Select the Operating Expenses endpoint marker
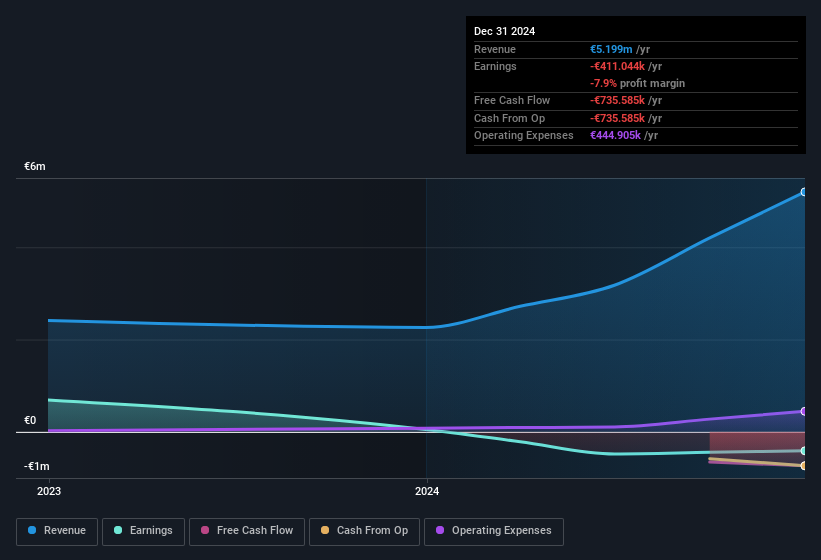The height and width of the screenshot is (560, 821). [804, 411]
